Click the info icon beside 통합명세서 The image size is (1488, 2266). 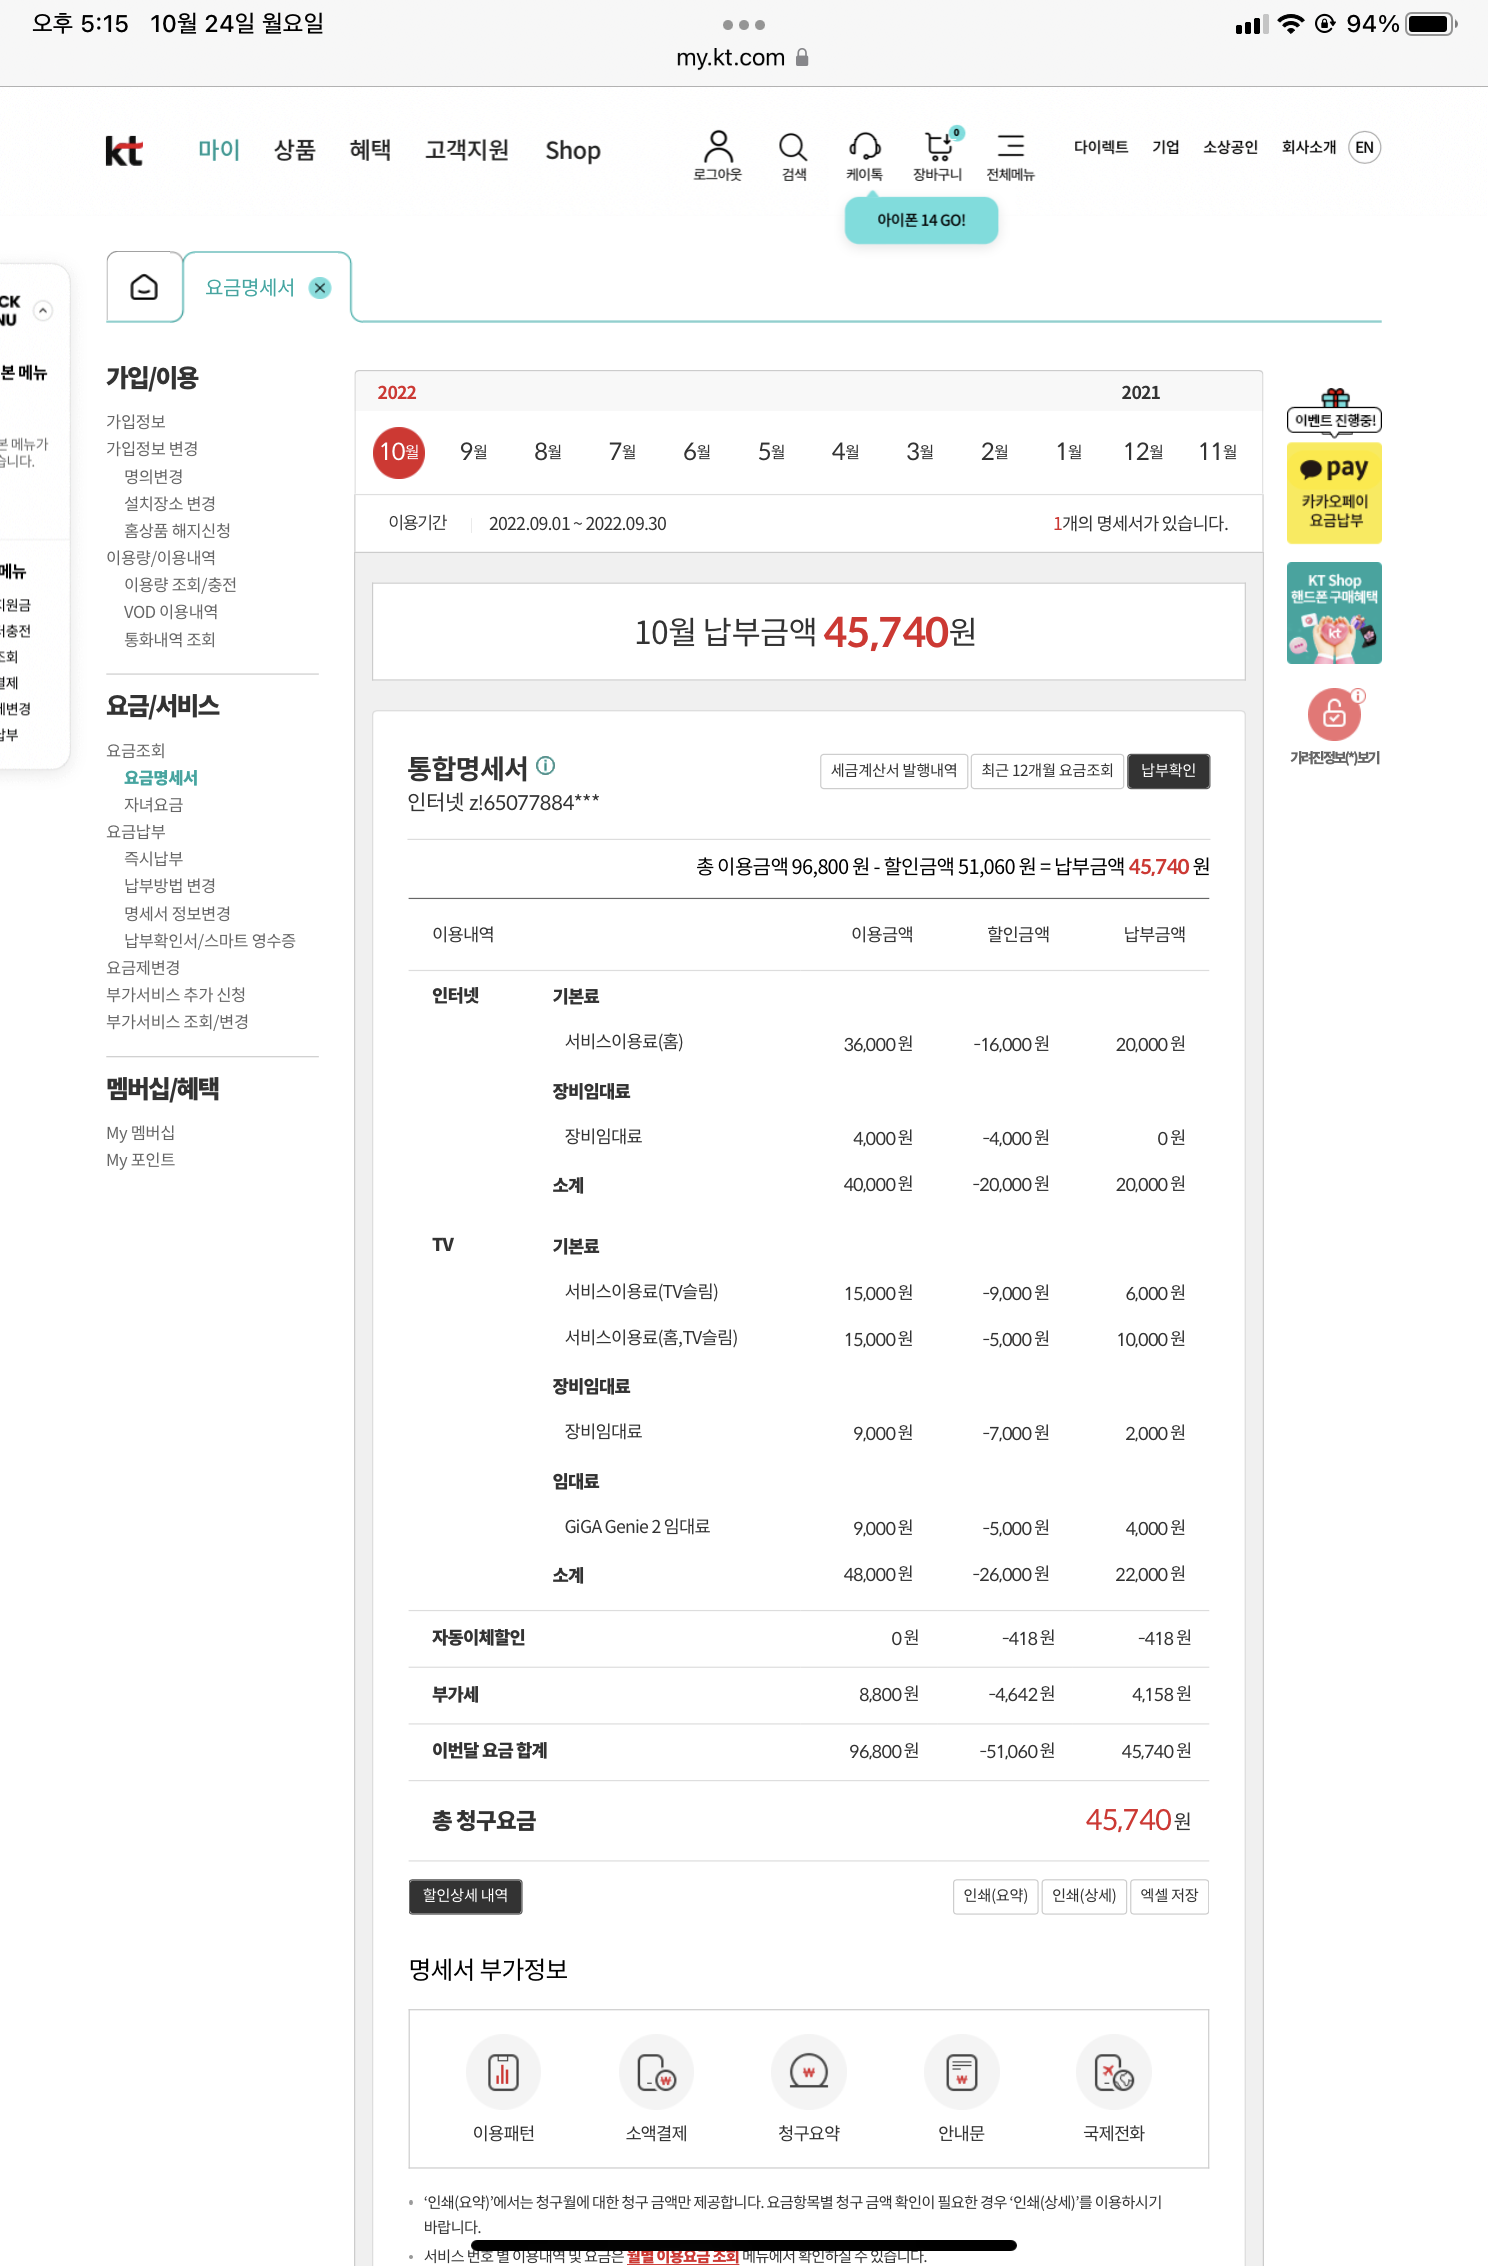pyautogui.click(x=545, y=766)
